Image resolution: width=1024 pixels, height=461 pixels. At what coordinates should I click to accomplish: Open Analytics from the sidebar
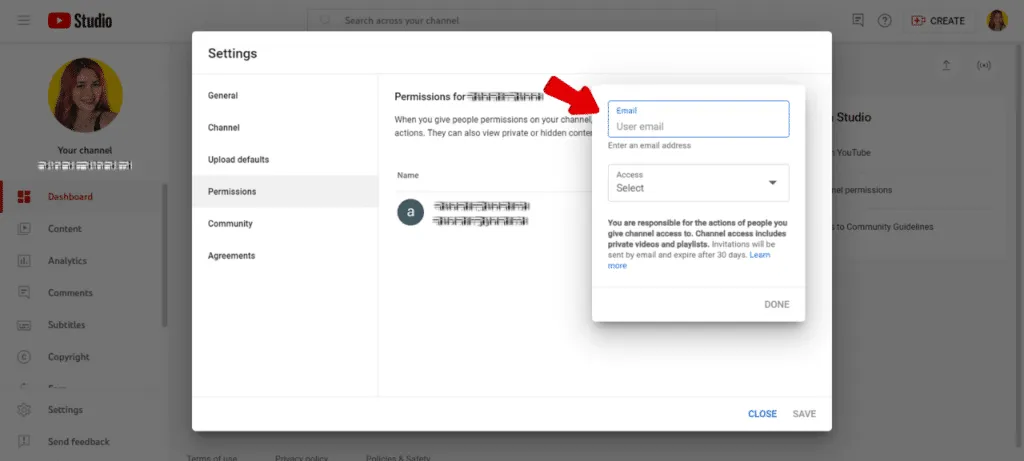click(x=66, y=261)
